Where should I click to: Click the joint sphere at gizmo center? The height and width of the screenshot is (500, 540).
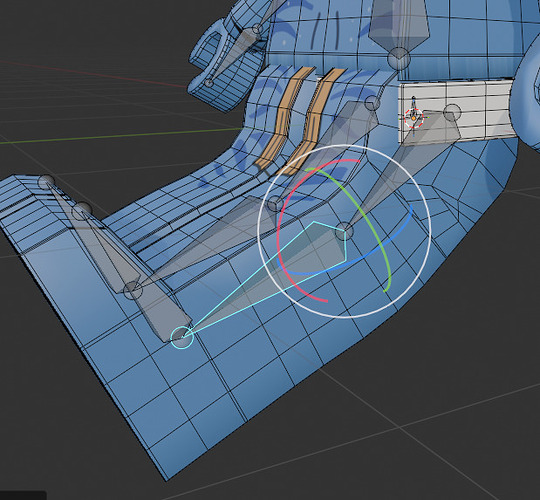(344, 231)
